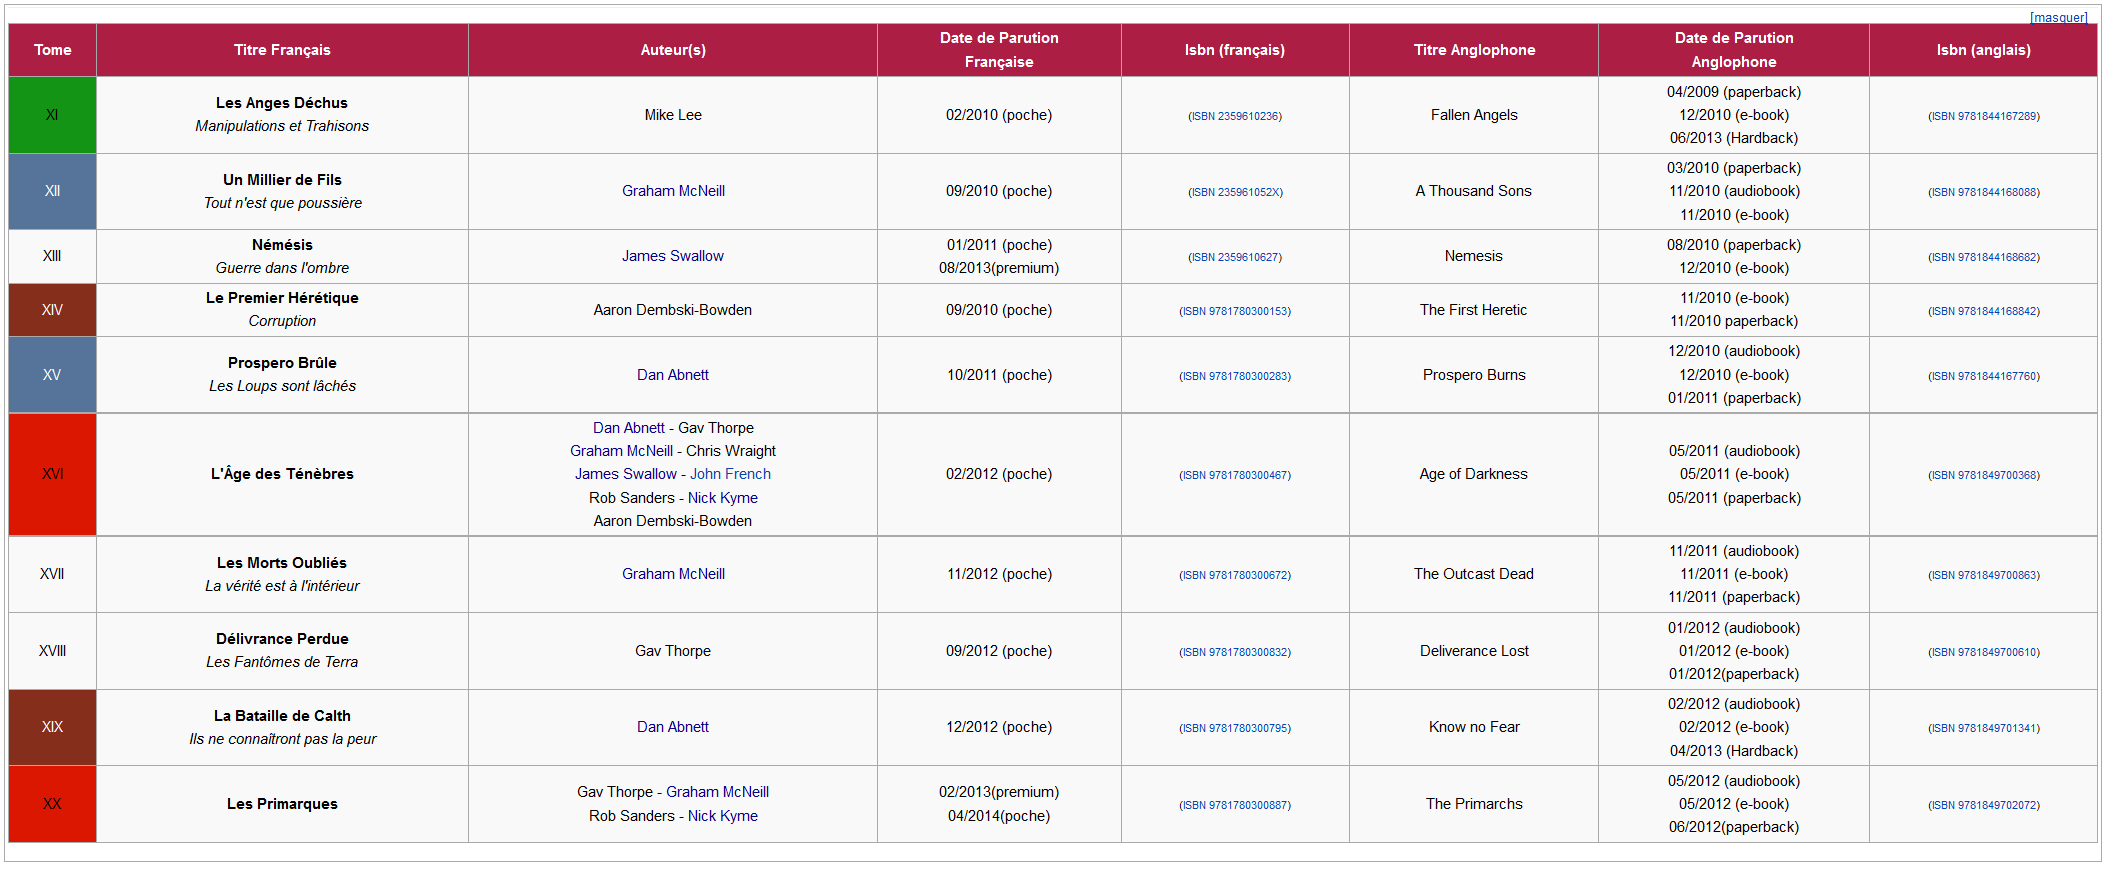Click the Titre Français column header
Viewport: 2113px width, 872px height.
[x=282, y=50]
